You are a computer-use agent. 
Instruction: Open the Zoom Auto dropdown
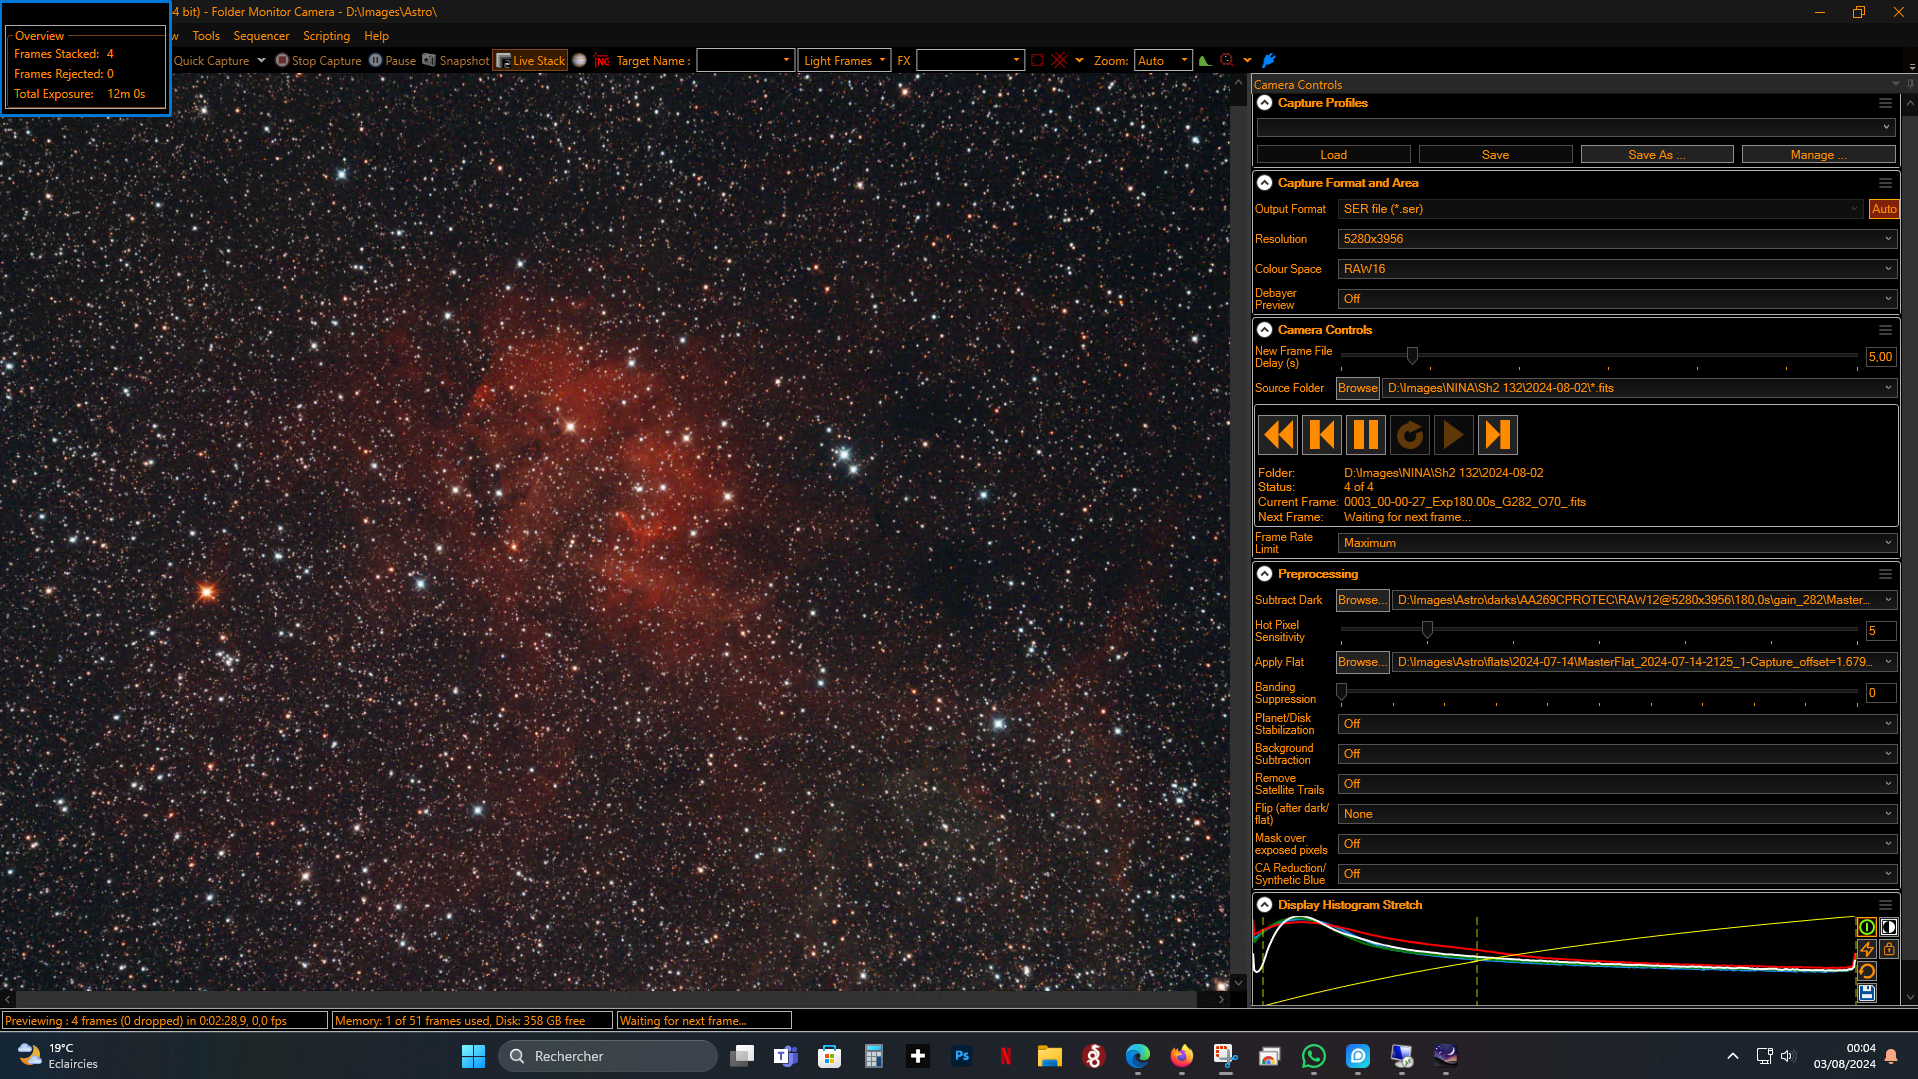[x=1163, y=61]
